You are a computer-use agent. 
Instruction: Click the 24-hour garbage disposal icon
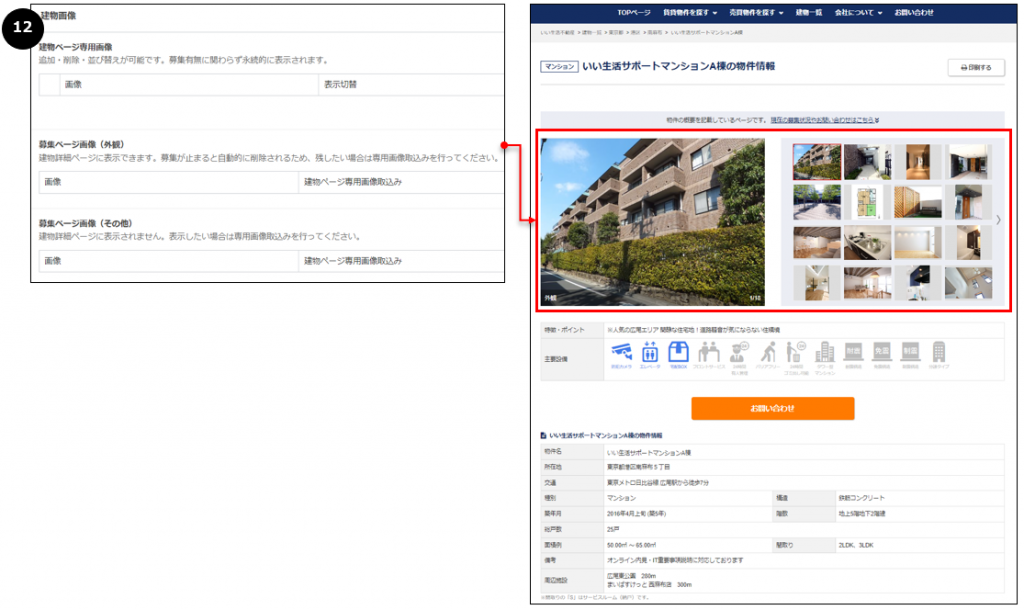(x=797, y=353)
